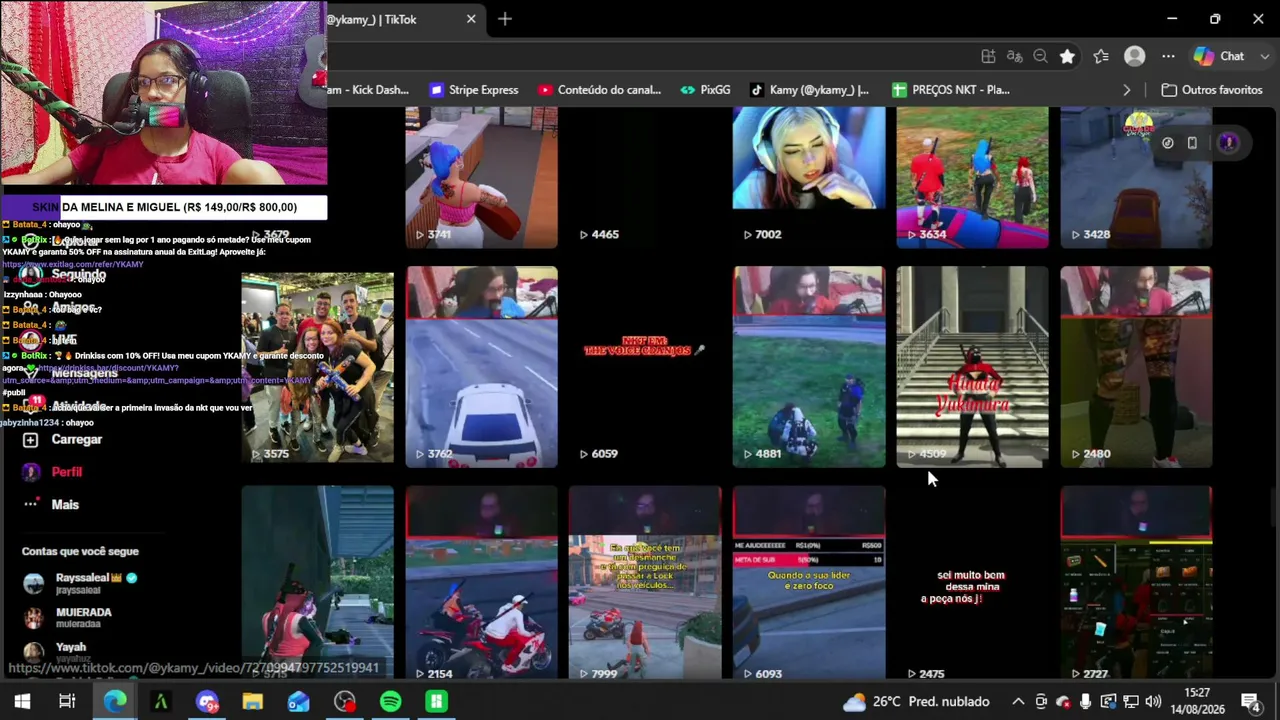Open the video with 2727 views
Viewport: 1280px width, 720px height.
click(x=1136, y=584)
